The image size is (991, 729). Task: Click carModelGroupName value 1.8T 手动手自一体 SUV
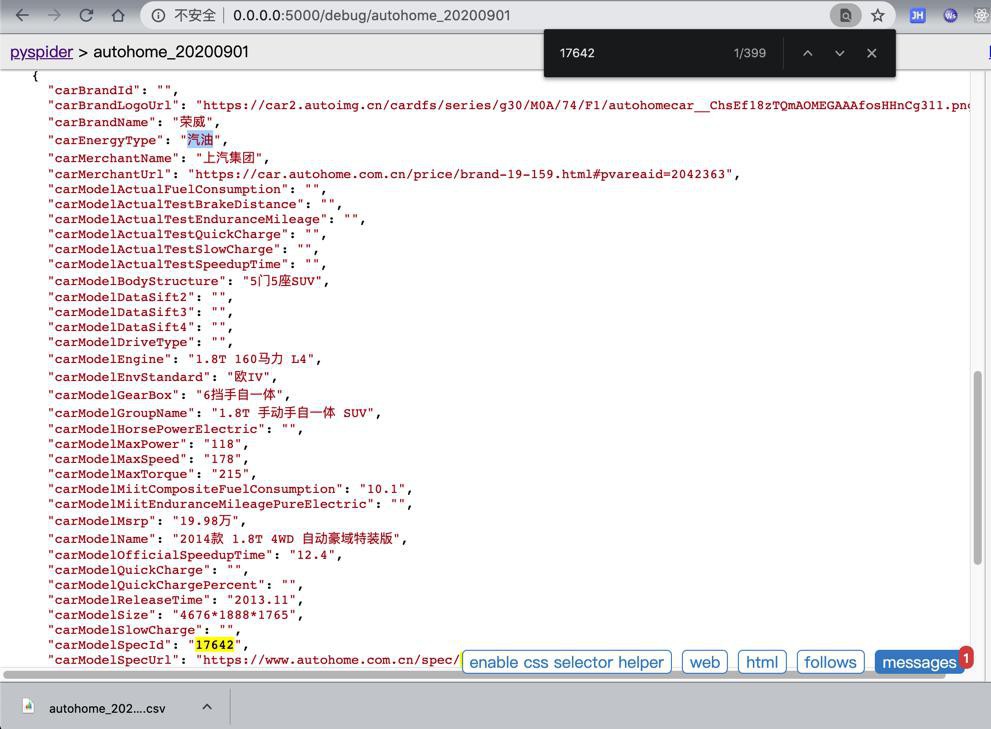[x=293, y=413]
